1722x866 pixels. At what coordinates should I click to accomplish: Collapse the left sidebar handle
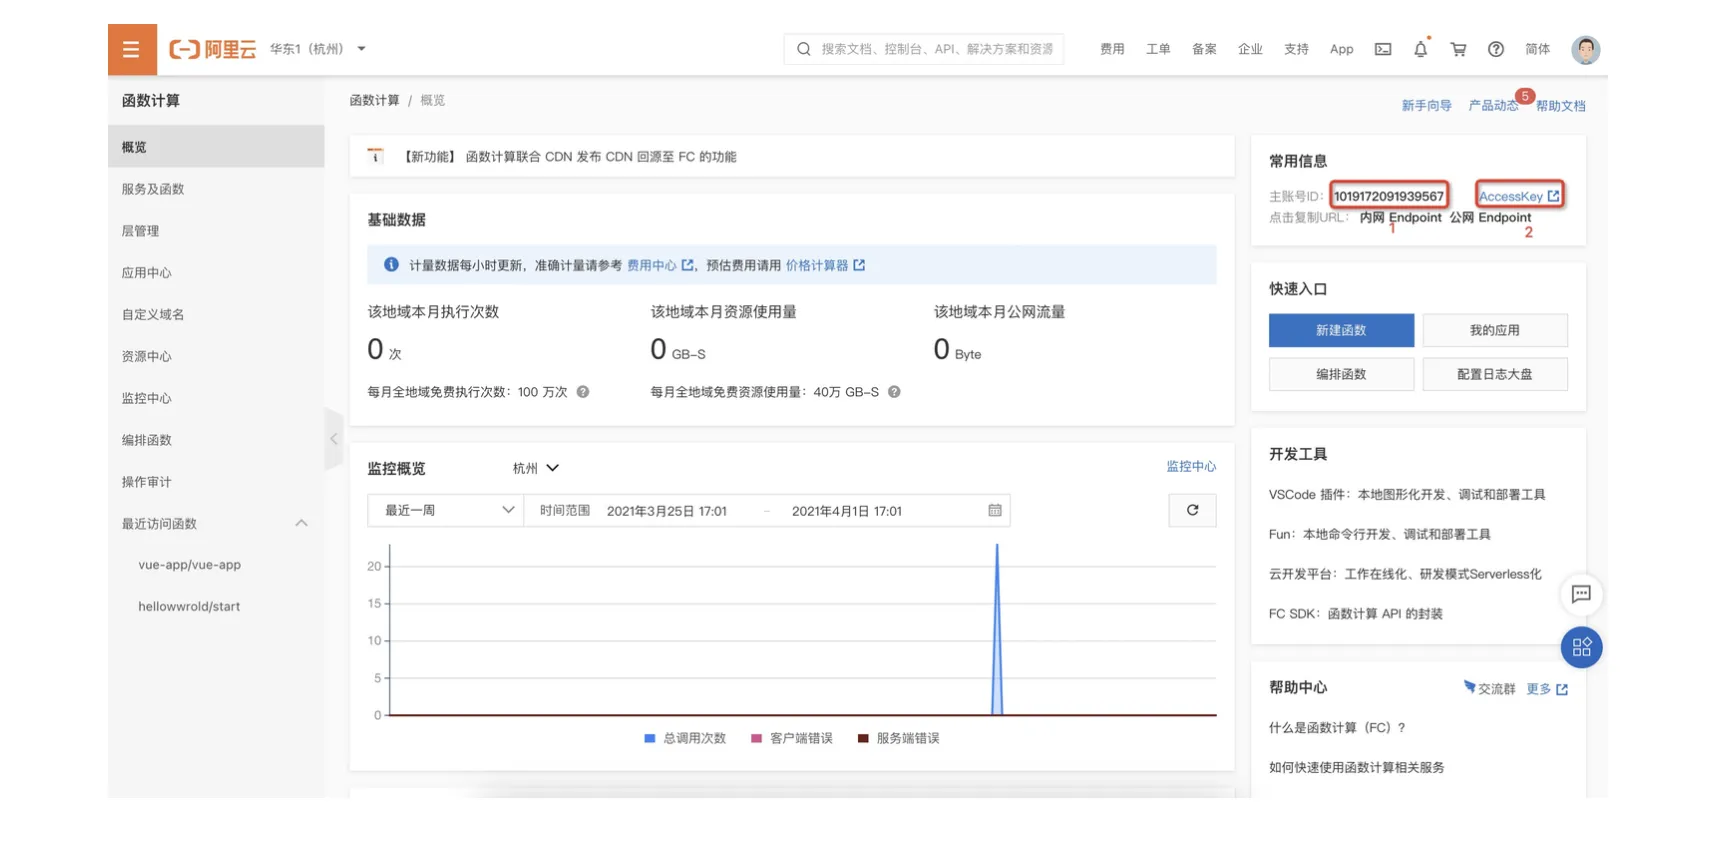[x=334, y=439]
